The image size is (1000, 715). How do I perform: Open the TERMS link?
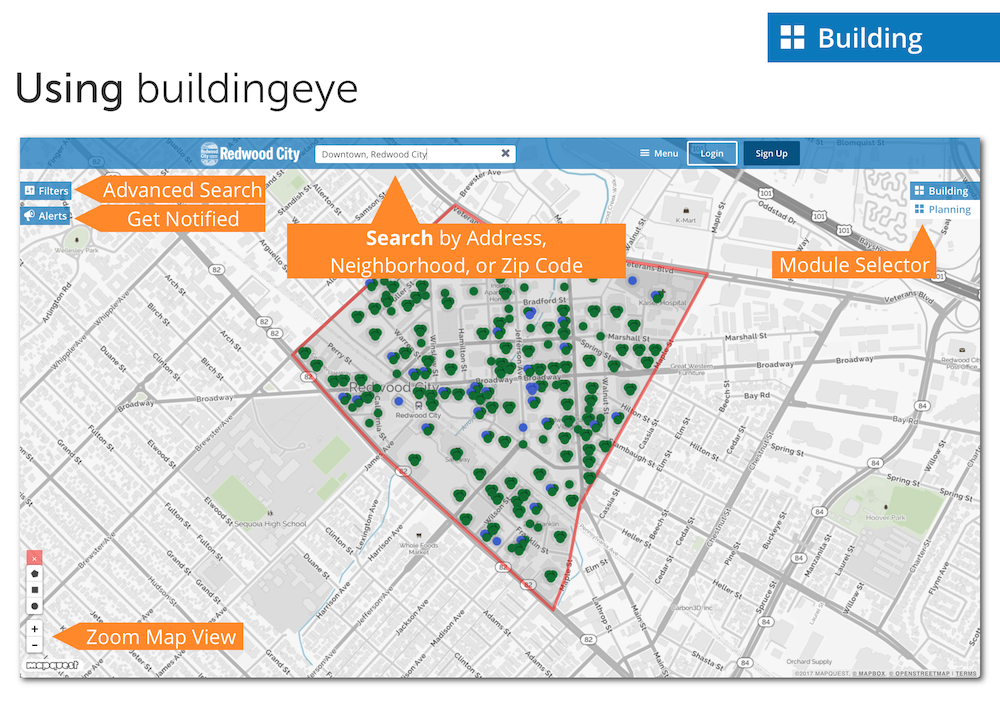coord(966,674)
